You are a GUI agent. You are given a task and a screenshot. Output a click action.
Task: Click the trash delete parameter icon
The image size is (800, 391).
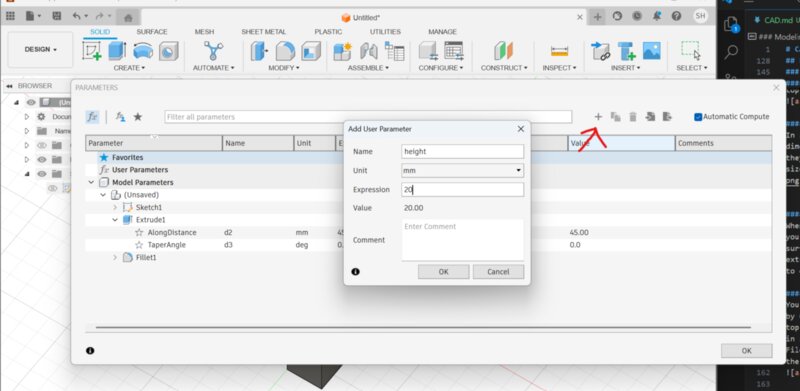(x=633, y=117)
